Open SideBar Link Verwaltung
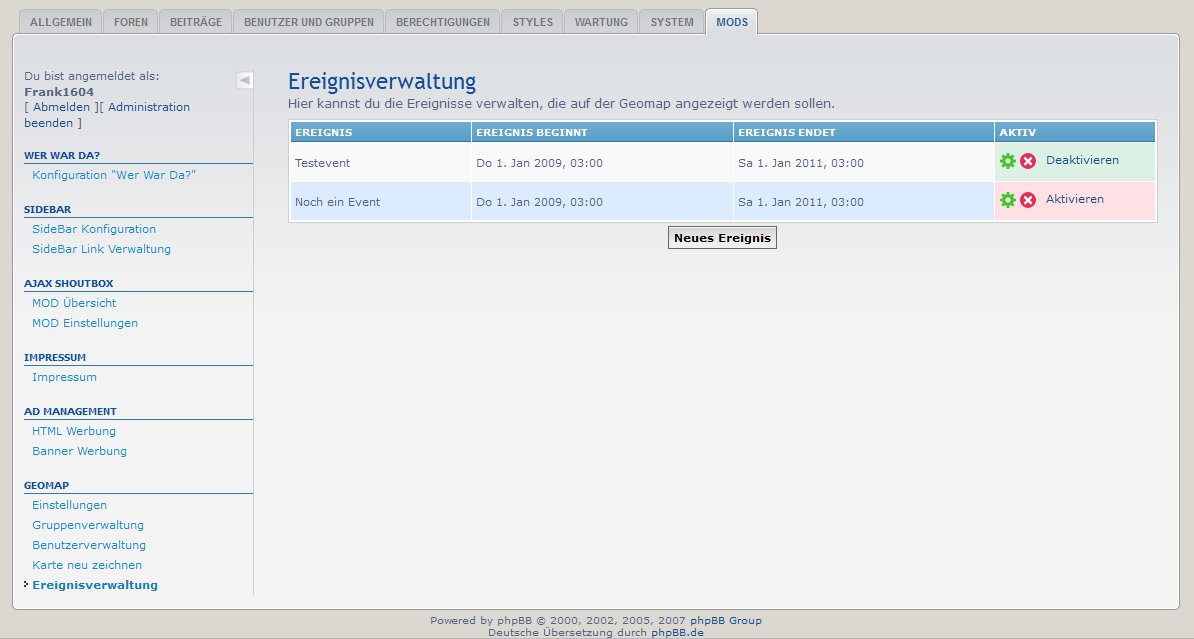 (101, 249)
